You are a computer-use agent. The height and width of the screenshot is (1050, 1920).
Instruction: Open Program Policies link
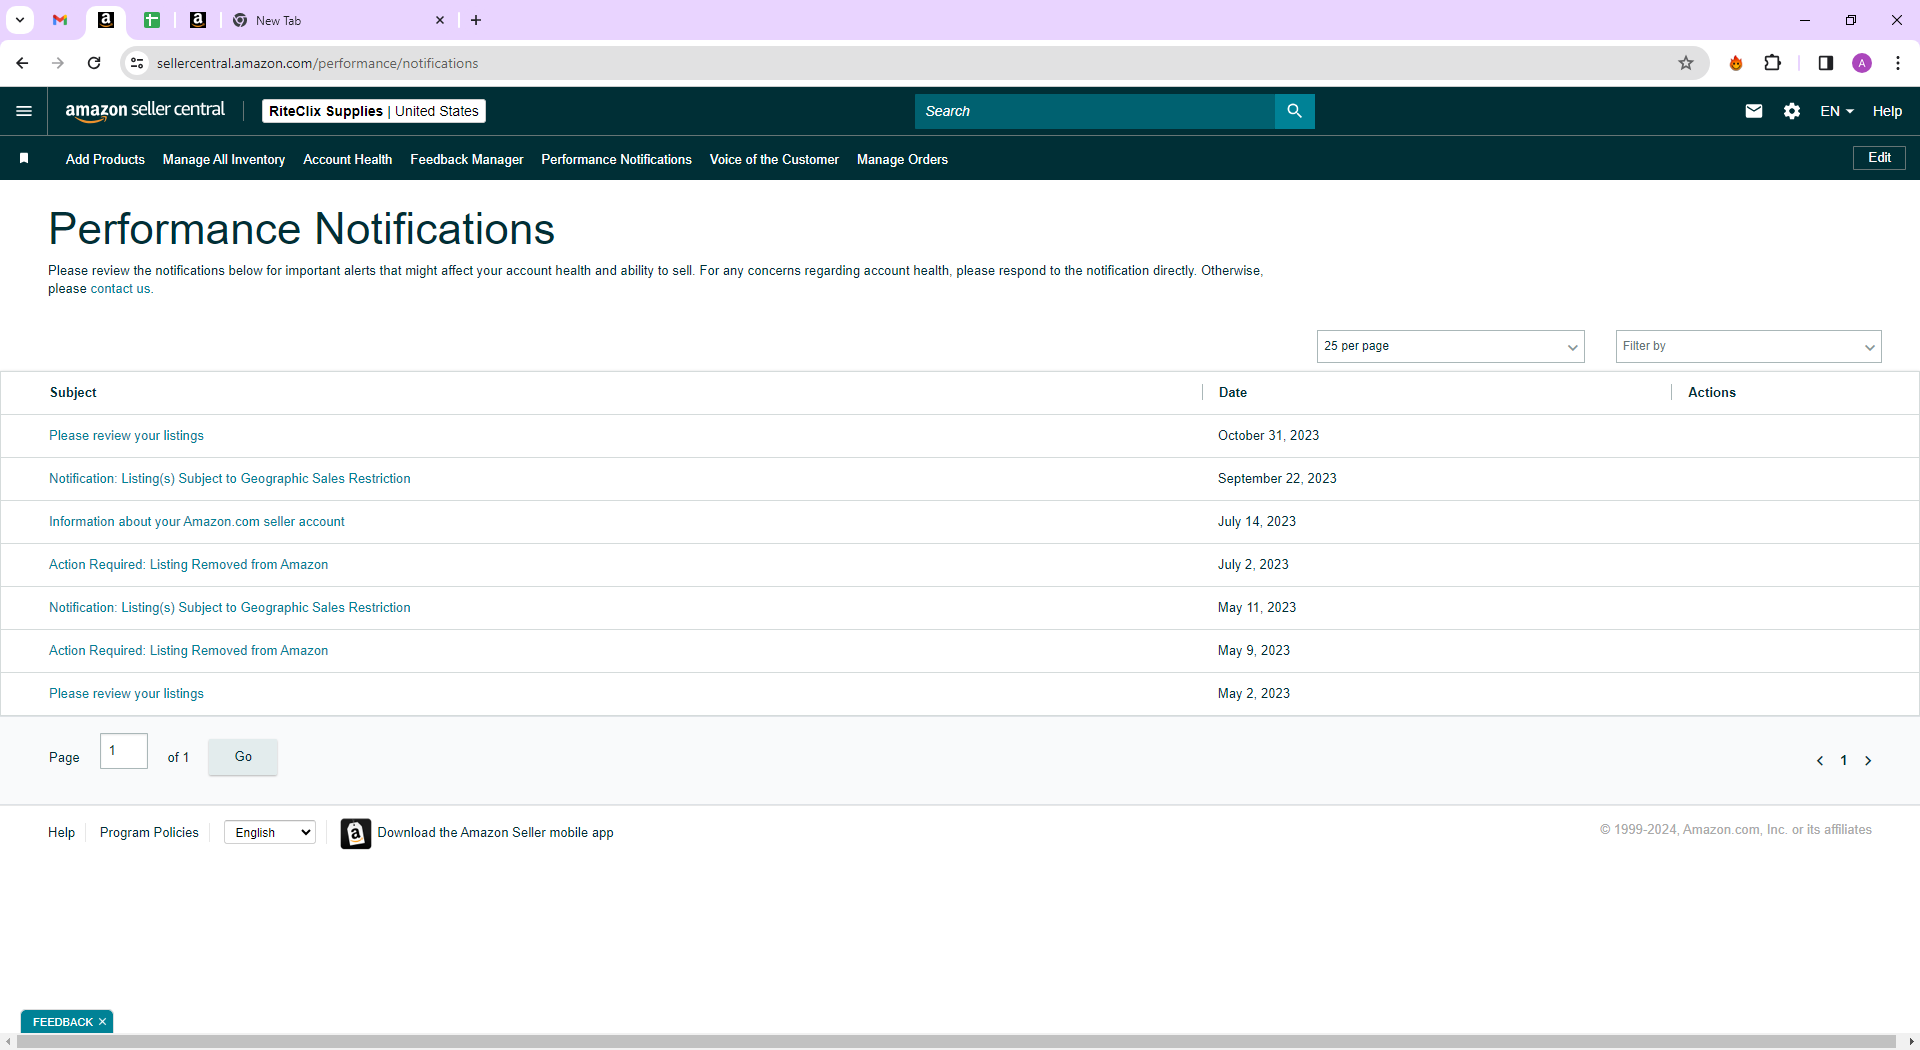[149, 832]
